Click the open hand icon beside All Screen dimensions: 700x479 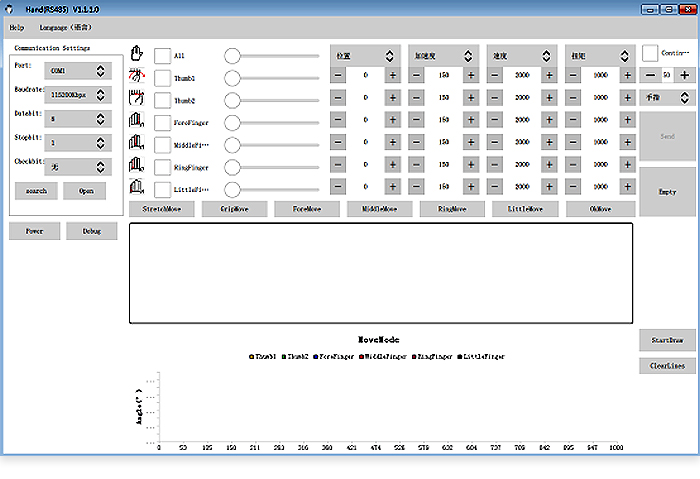137,54
